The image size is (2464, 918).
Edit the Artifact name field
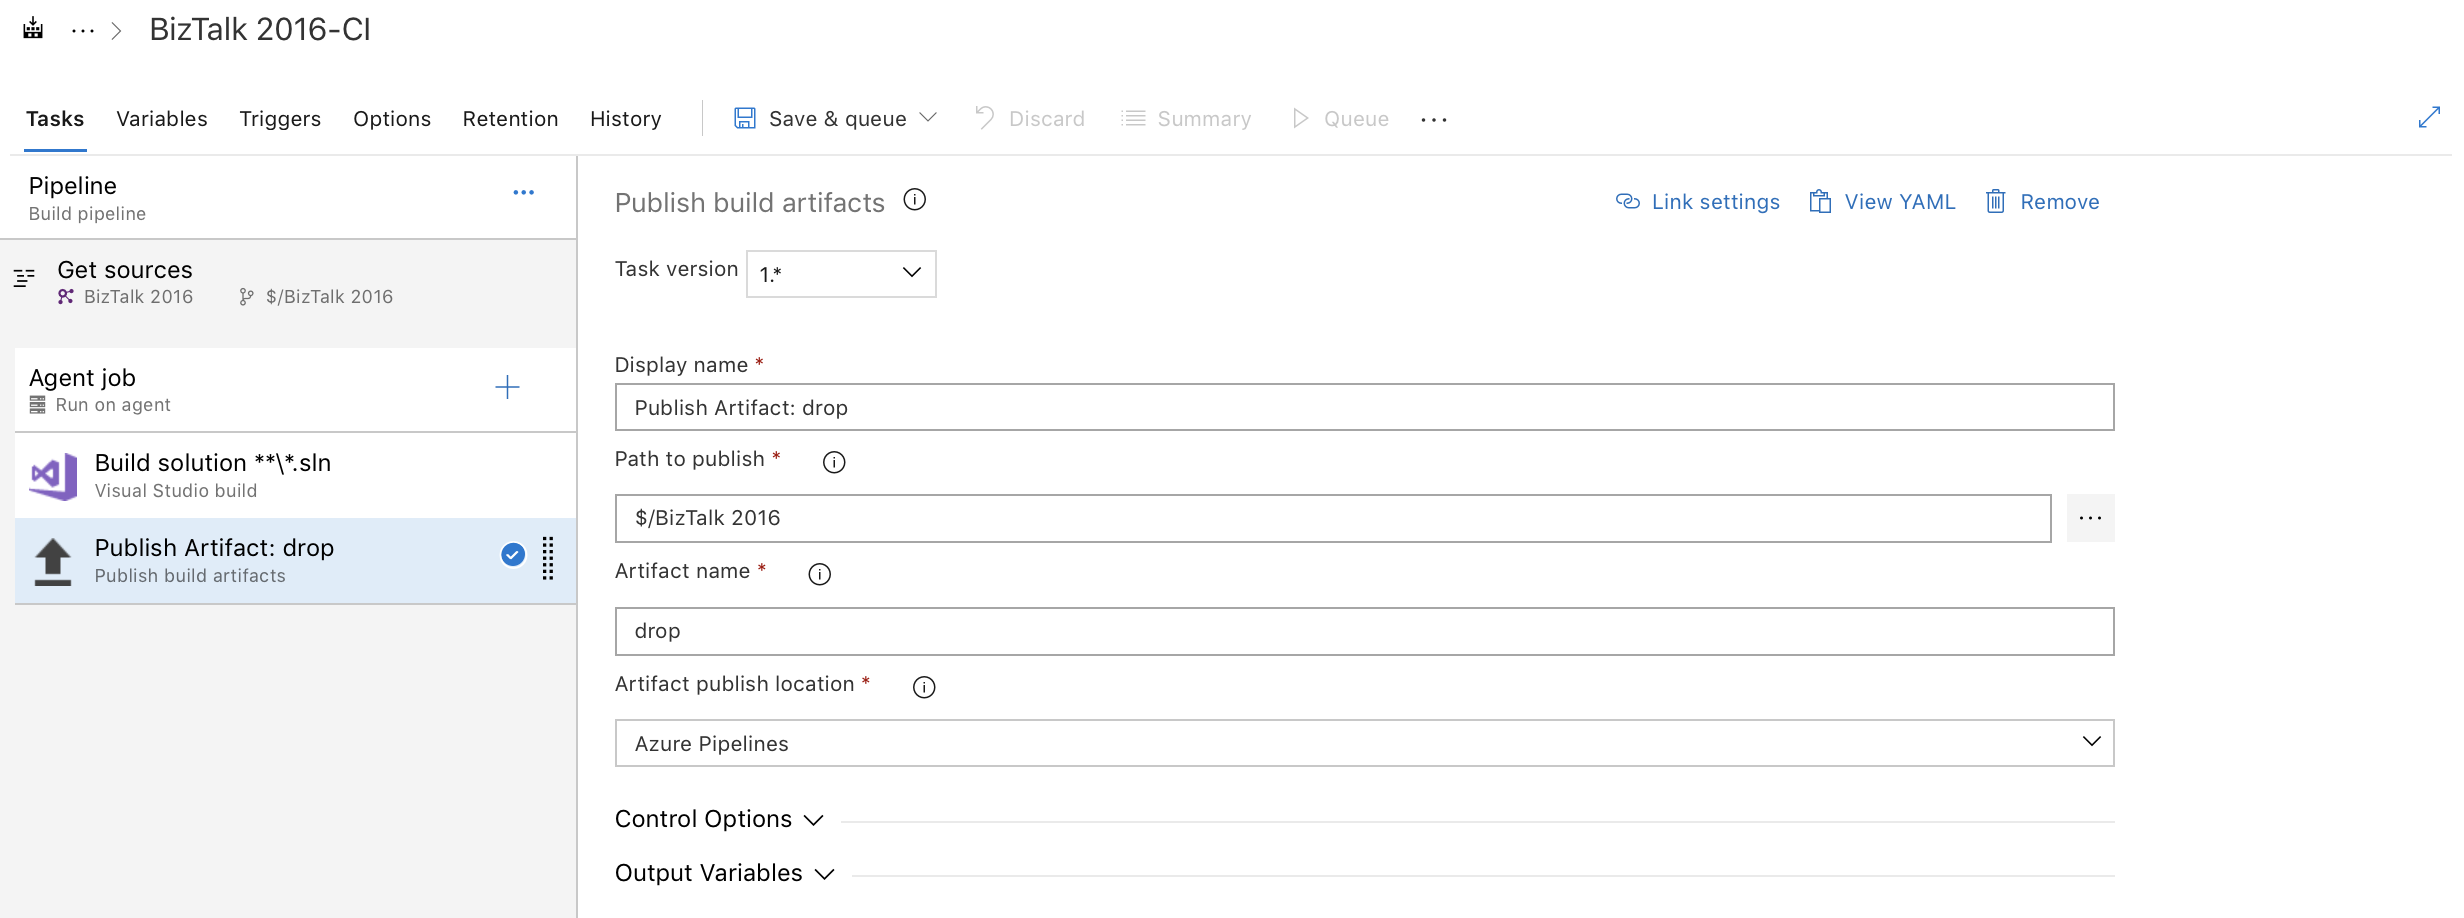point(1364,631)
